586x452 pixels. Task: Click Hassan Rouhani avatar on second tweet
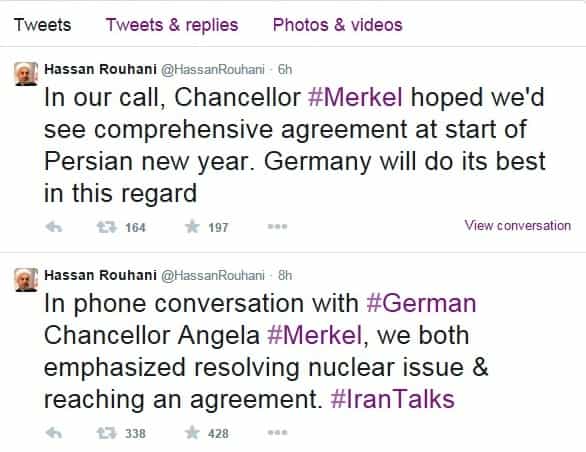[26, 280]
